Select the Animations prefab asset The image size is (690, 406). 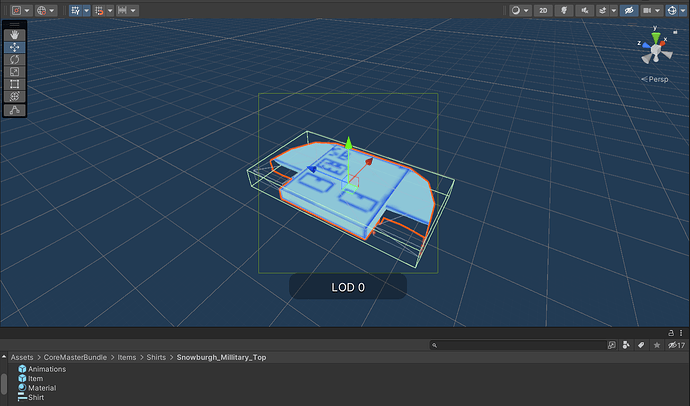[x=42, y=369]
